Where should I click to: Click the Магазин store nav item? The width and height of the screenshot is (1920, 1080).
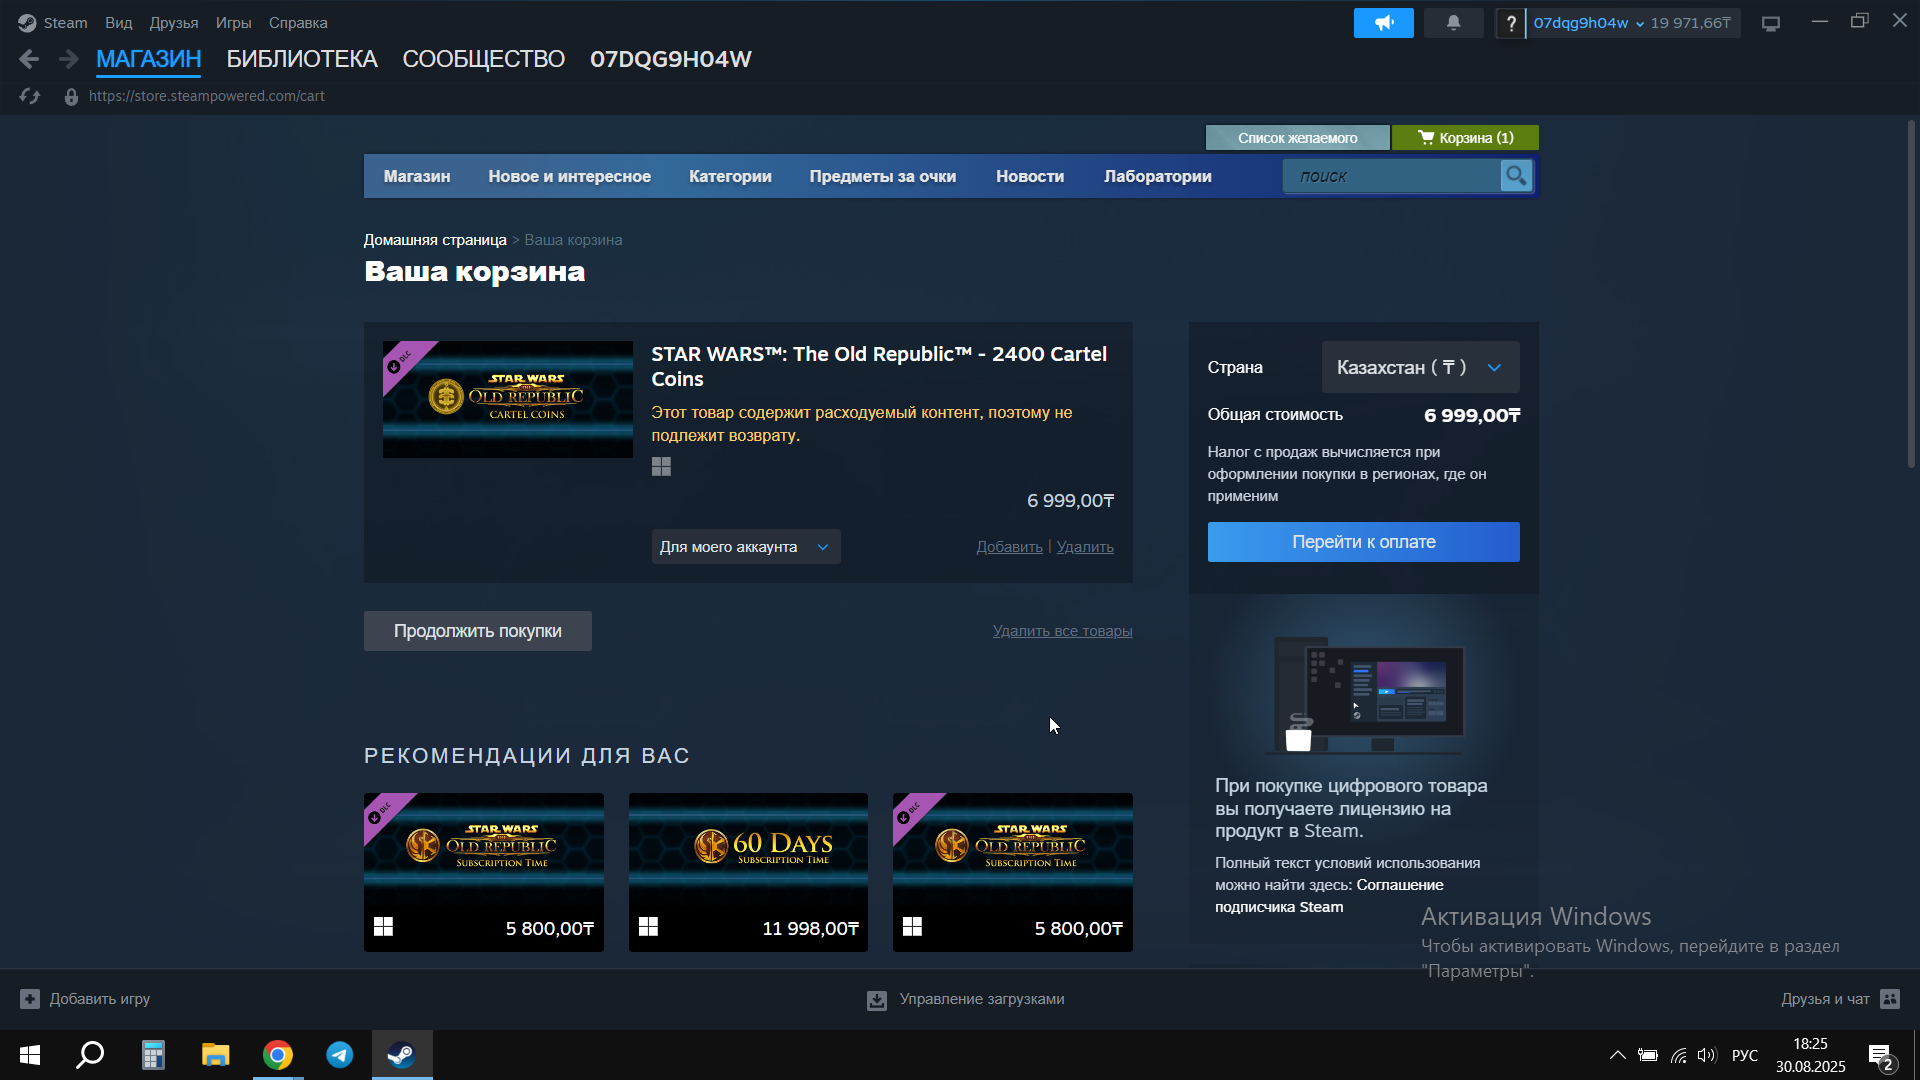tap(417, 176)
